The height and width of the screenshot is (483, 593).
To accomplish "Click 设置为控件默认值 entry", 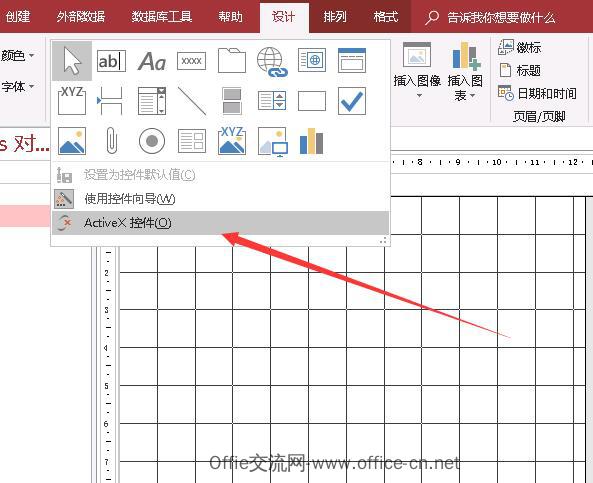I will point(220,175).
